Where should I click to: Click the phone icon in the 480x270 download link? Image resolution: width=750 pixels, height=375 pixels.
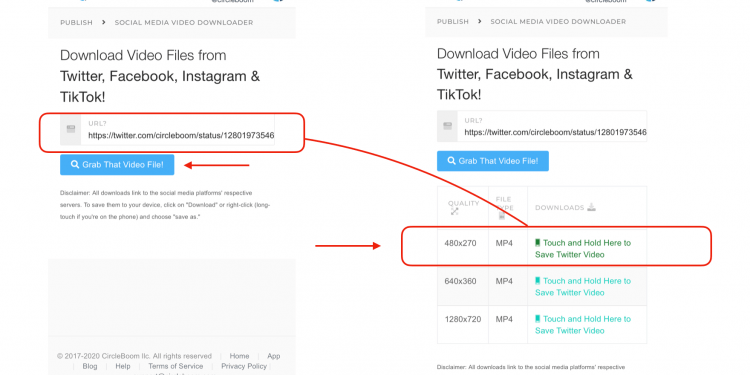538,243
